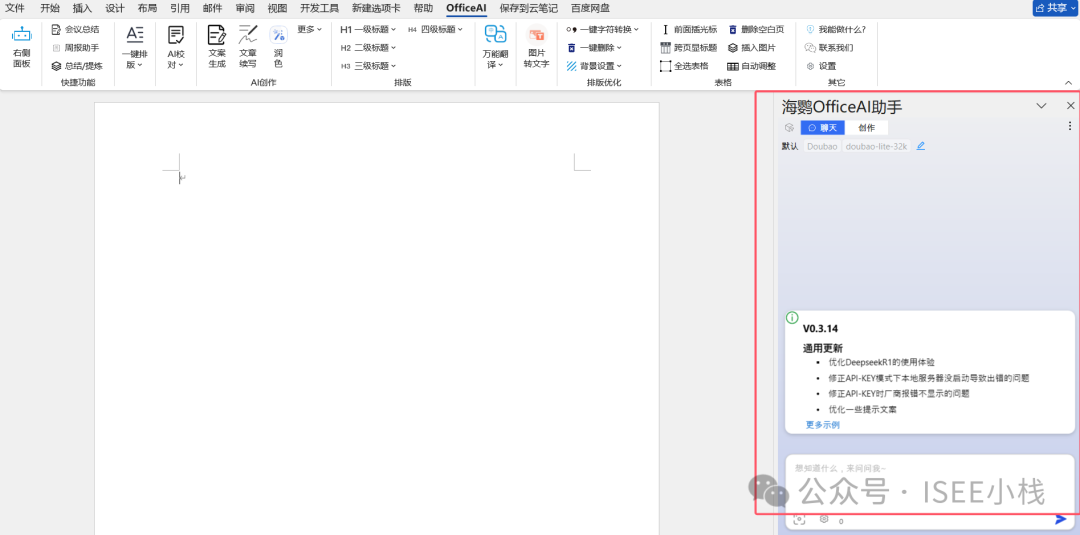
Task: Switch to the 聊天 chat mode
Action: click(822, 127)
